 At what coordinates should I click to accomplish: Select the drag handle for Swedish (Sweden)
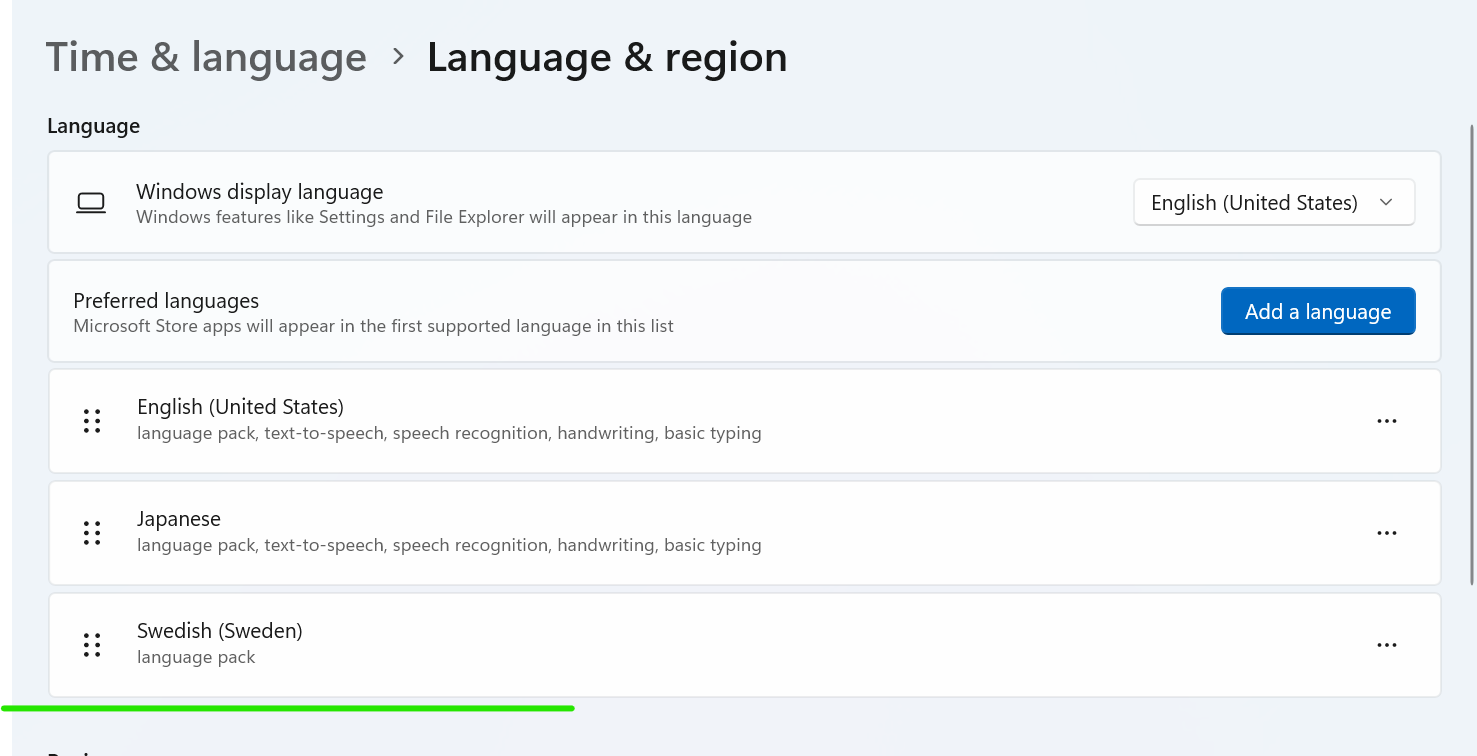pyautogui.click(x=92, y=645)
